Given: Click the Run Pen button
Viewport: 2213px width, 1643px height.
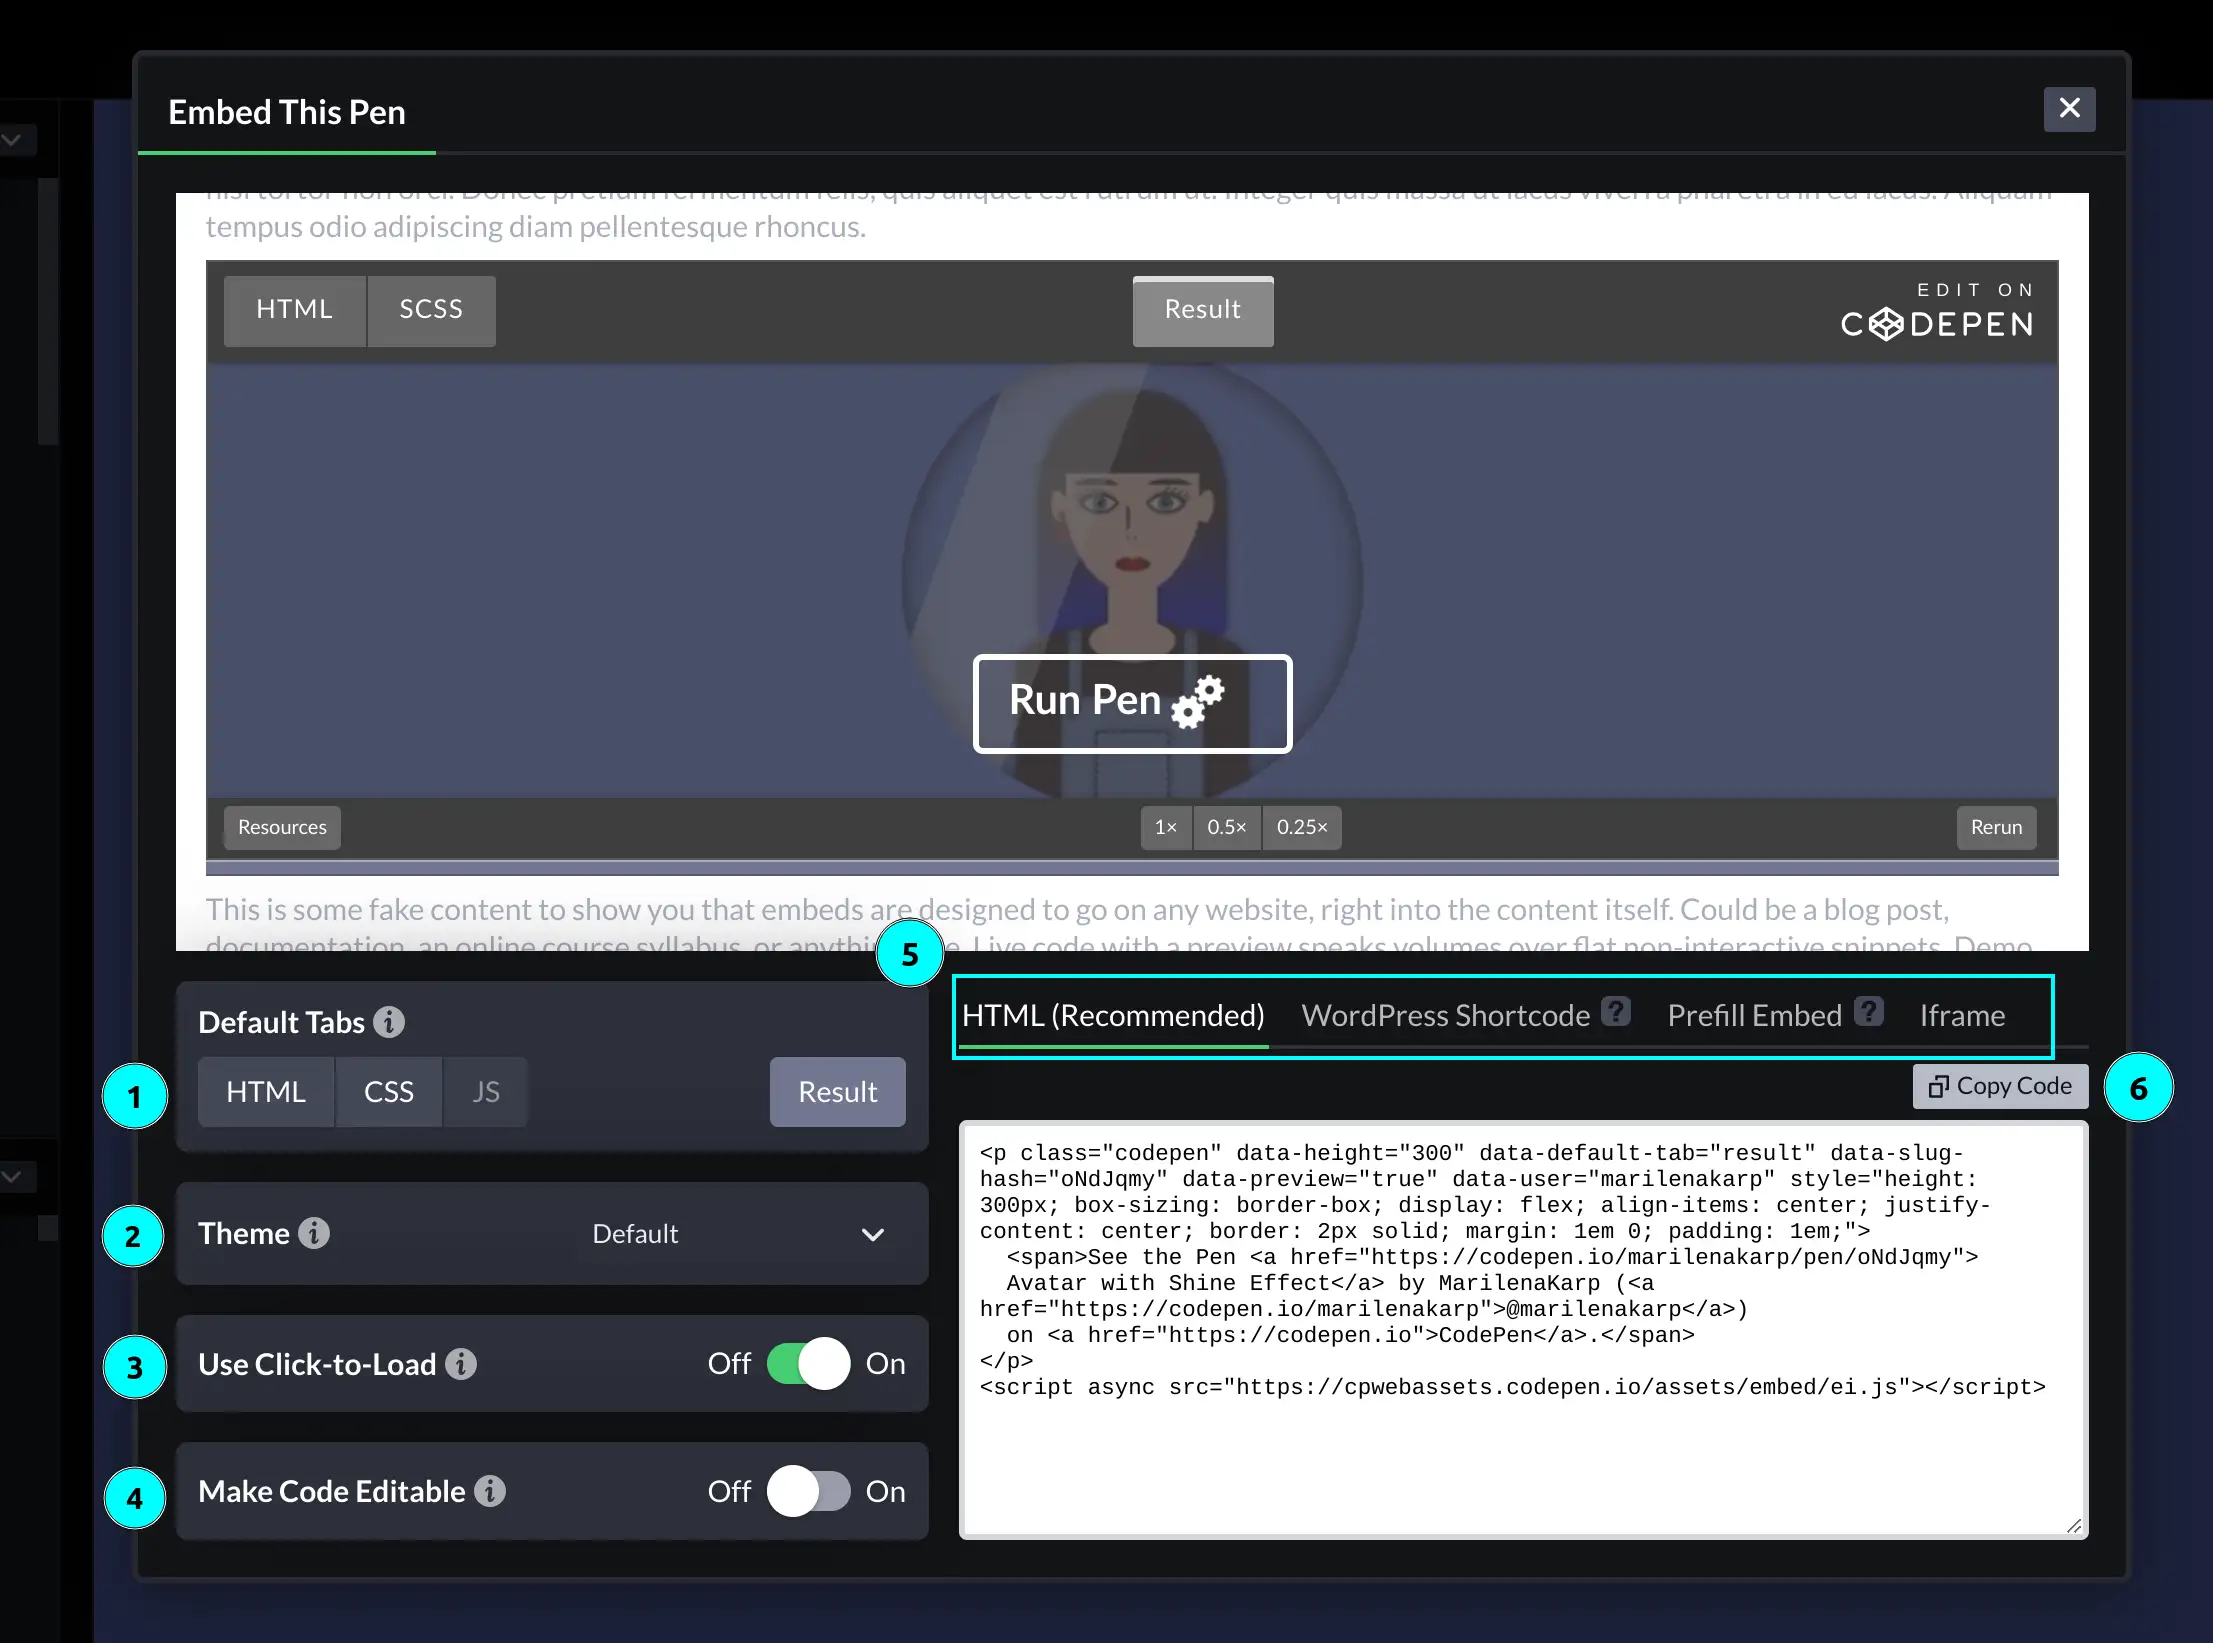Looking at the screenshot, I should pyautogui.click(x=1132, y=703).
